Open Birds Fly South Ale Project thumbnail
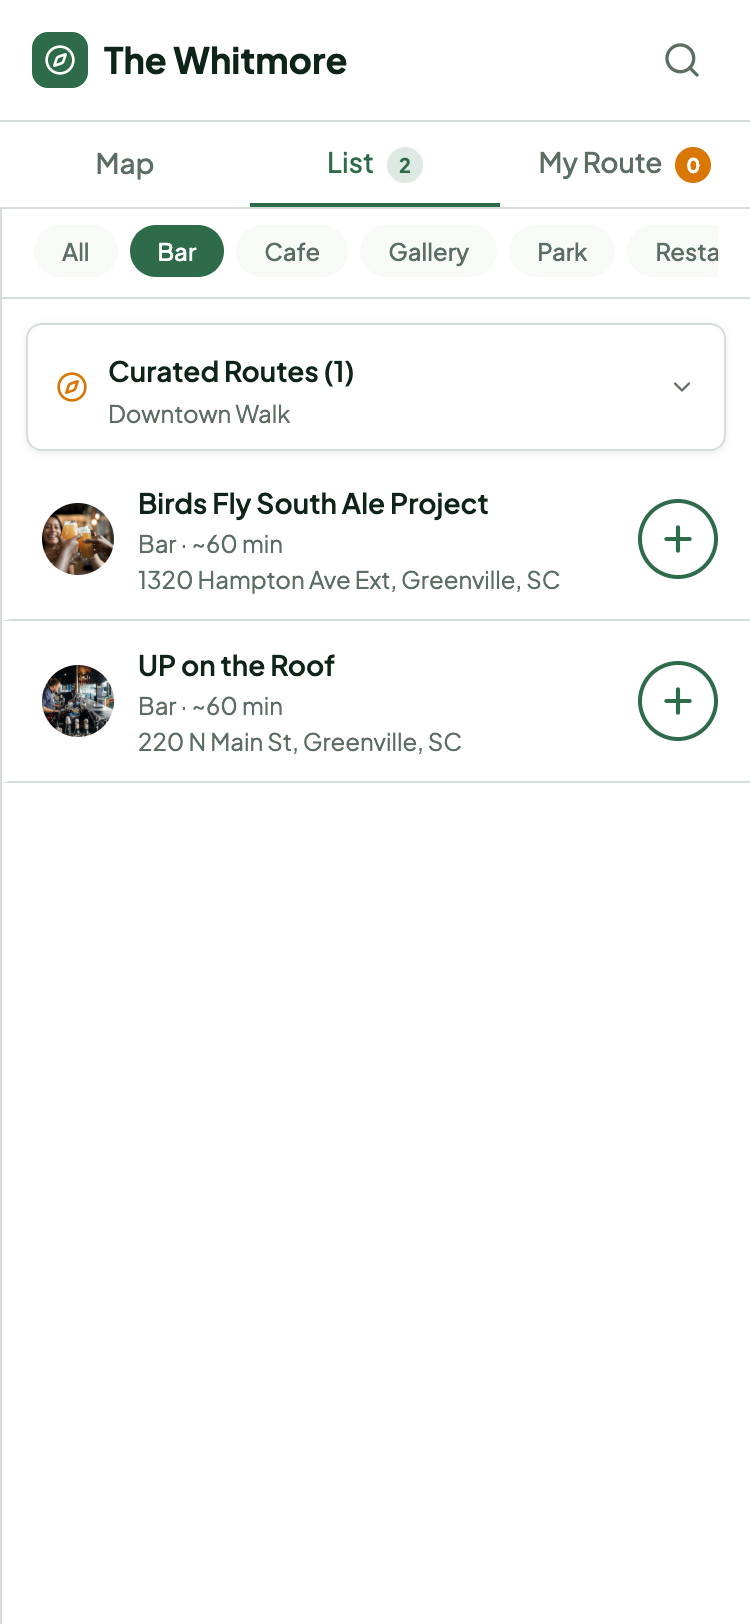The height and width of the screenshot is (1624, 750). click(x=78, y=539)
